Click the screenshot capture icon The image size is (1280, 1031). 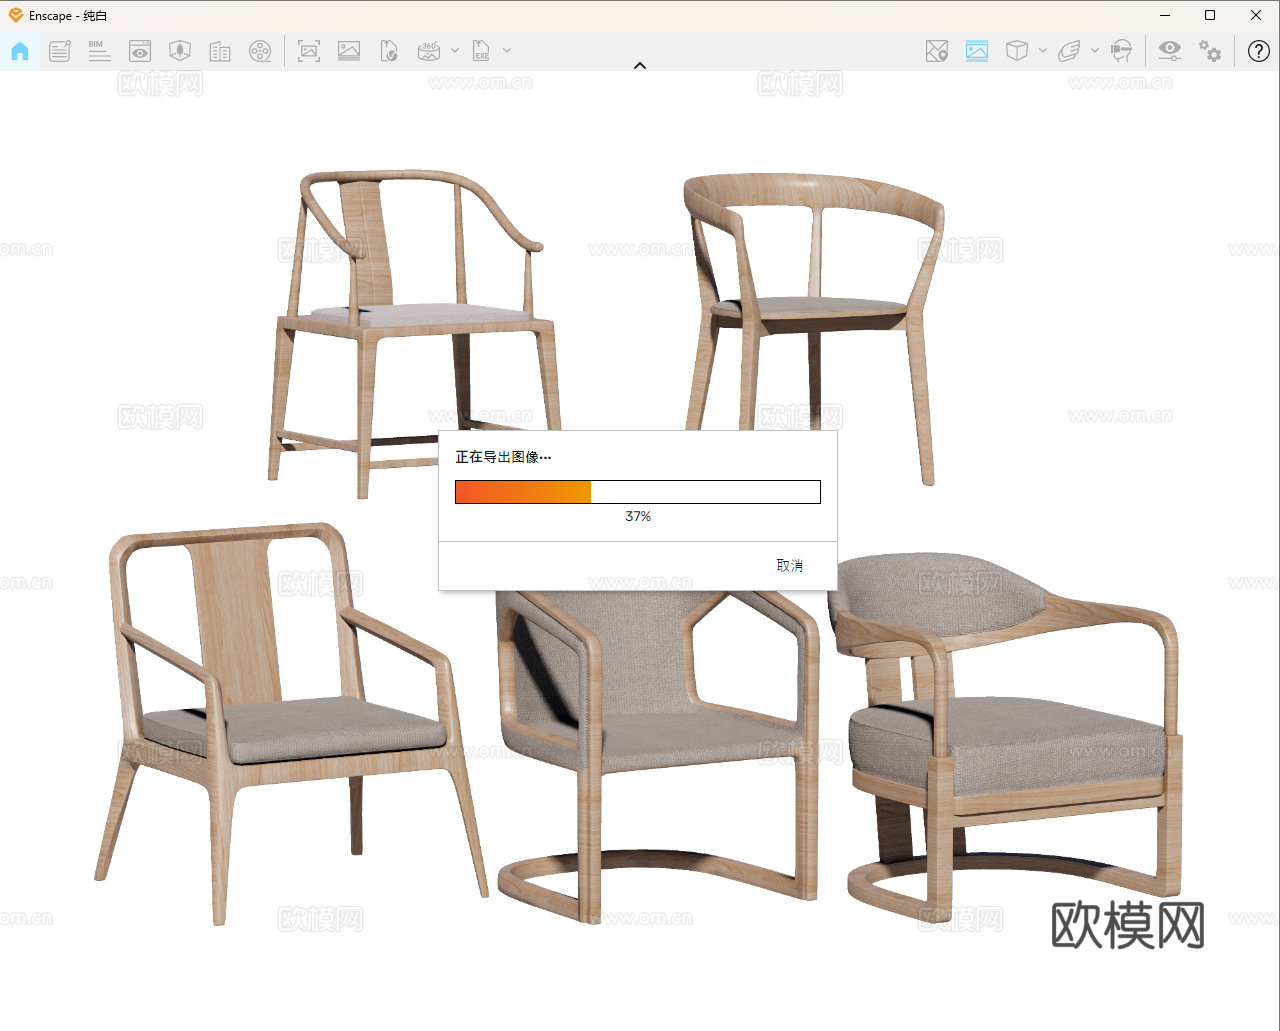click(x=309, y=51)
